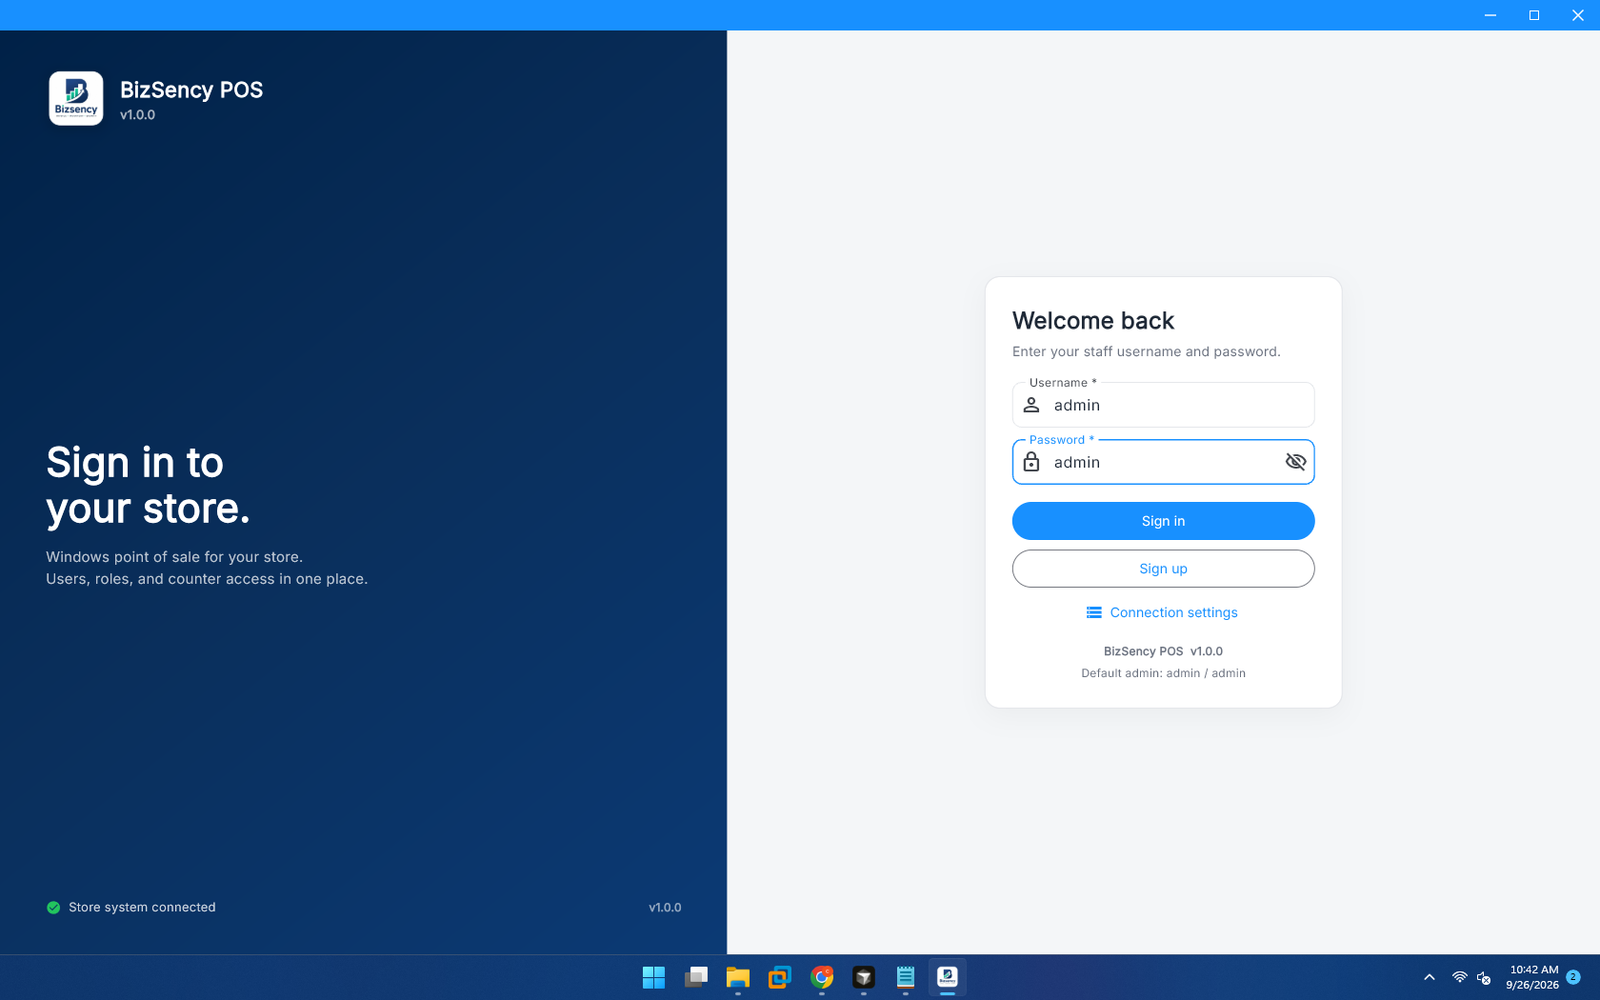Click the BizSency logo in the header
Viewport: 1600px width, 1000px height.
pos(76,98)
